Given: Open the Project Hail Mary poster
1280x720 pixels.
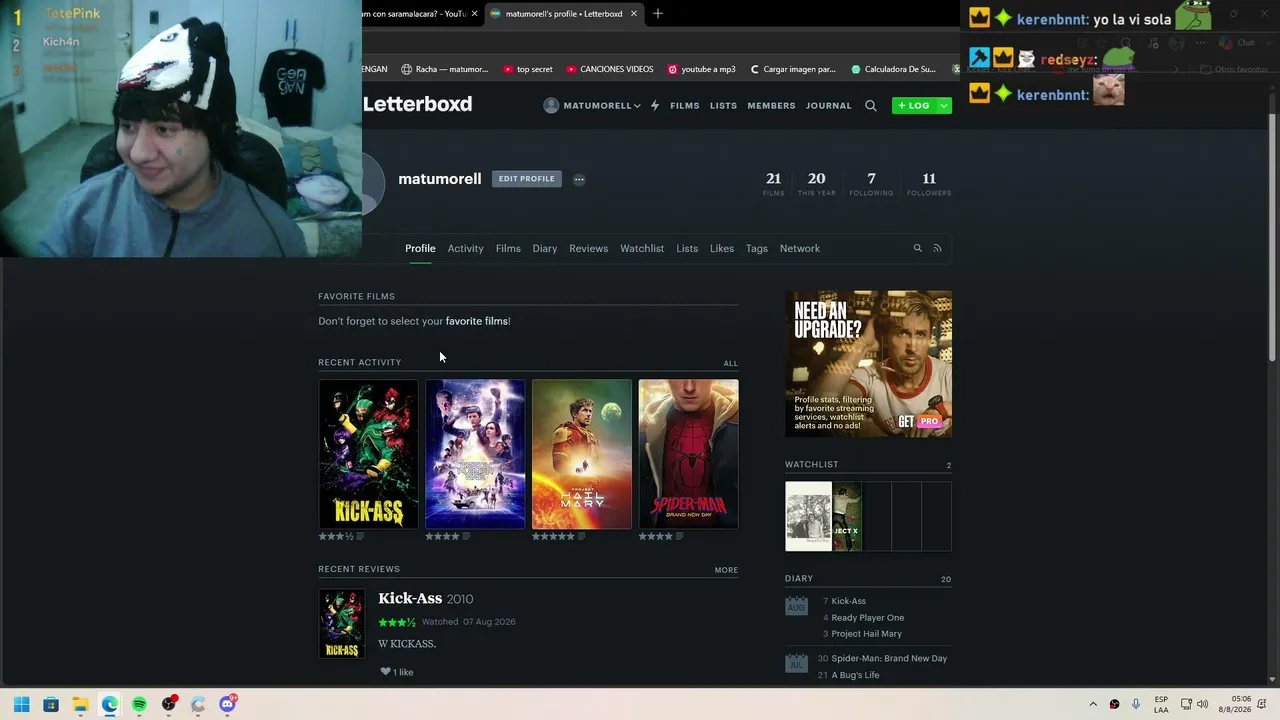Looking at the screenshot, I should [x=582, y=454].
